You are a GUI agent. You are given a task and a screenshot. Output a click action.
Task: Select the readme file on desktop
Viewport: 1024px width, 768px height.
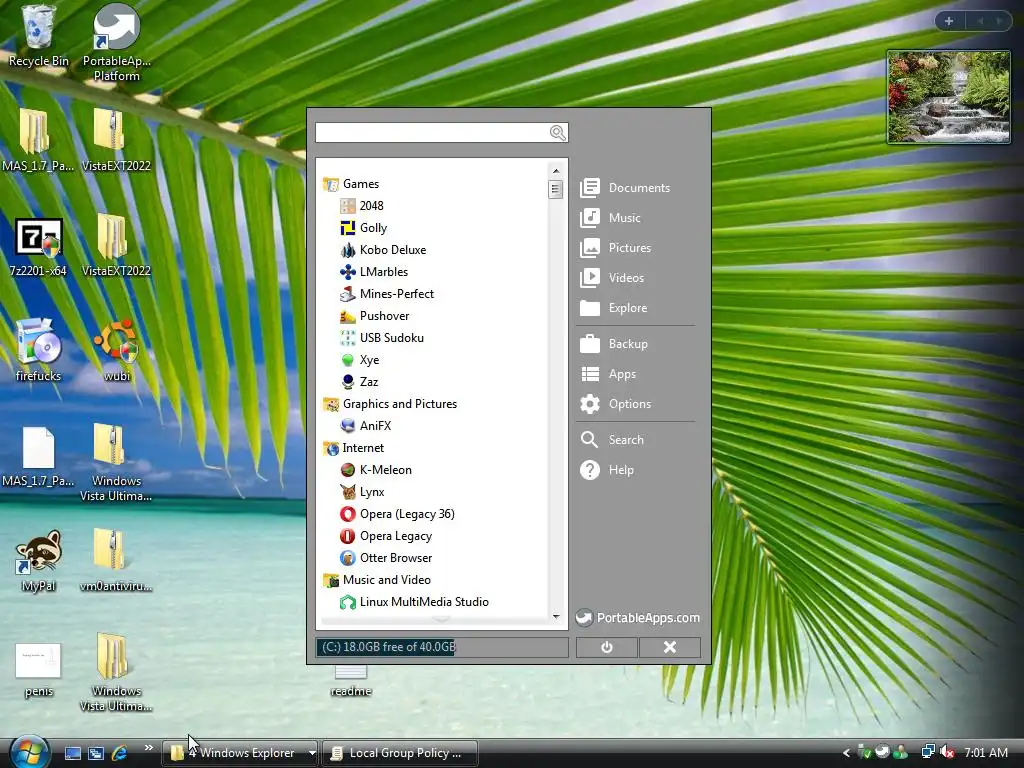coord(351,681)
